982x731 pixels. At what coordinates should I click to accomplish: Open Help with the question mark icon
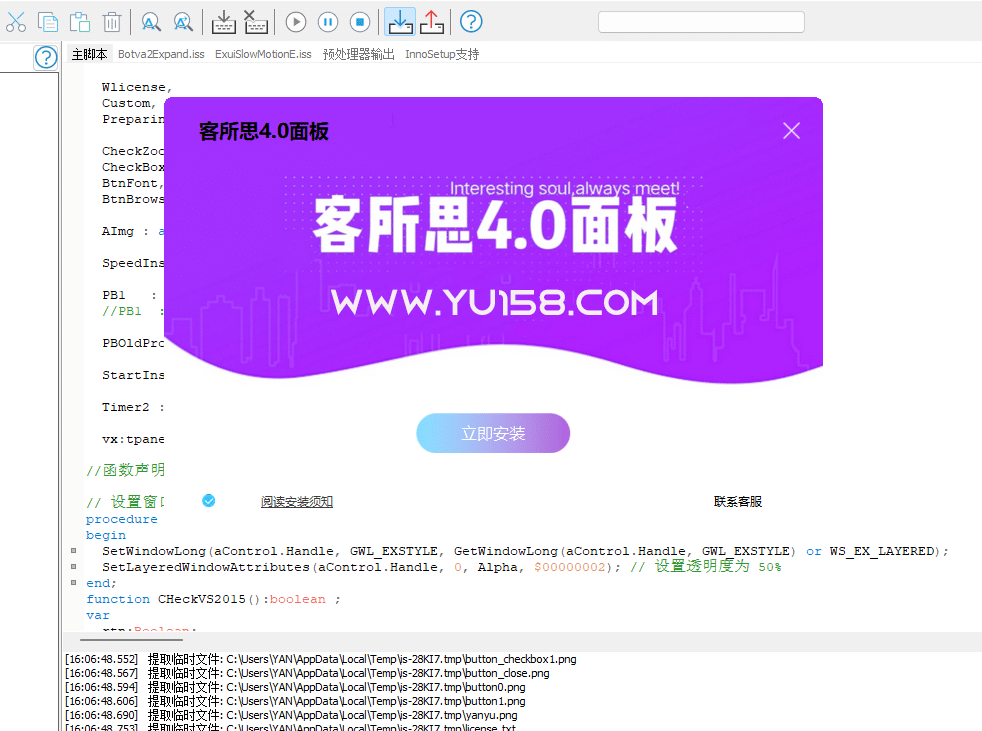click(x=470, y=21)
